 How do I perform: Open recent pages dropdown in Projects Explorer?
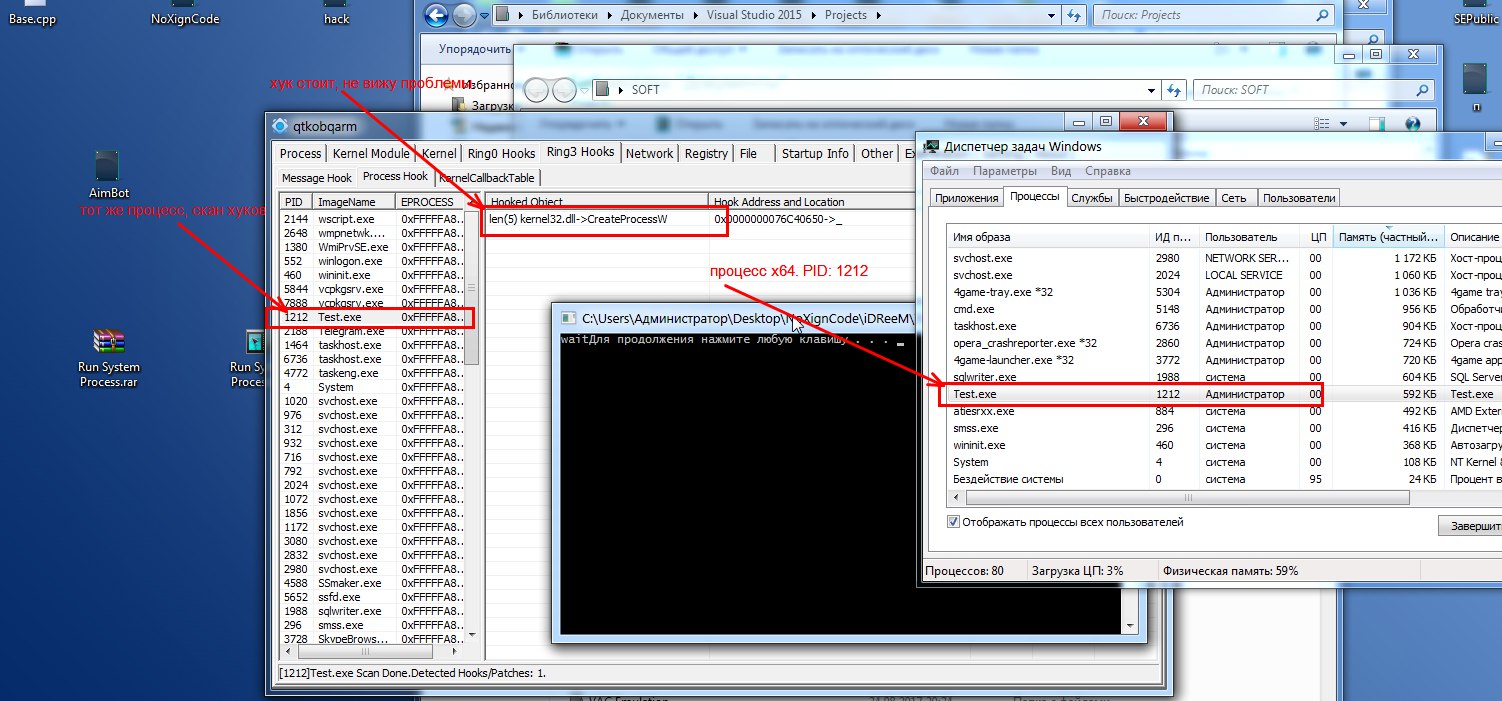tap(484, 16)
